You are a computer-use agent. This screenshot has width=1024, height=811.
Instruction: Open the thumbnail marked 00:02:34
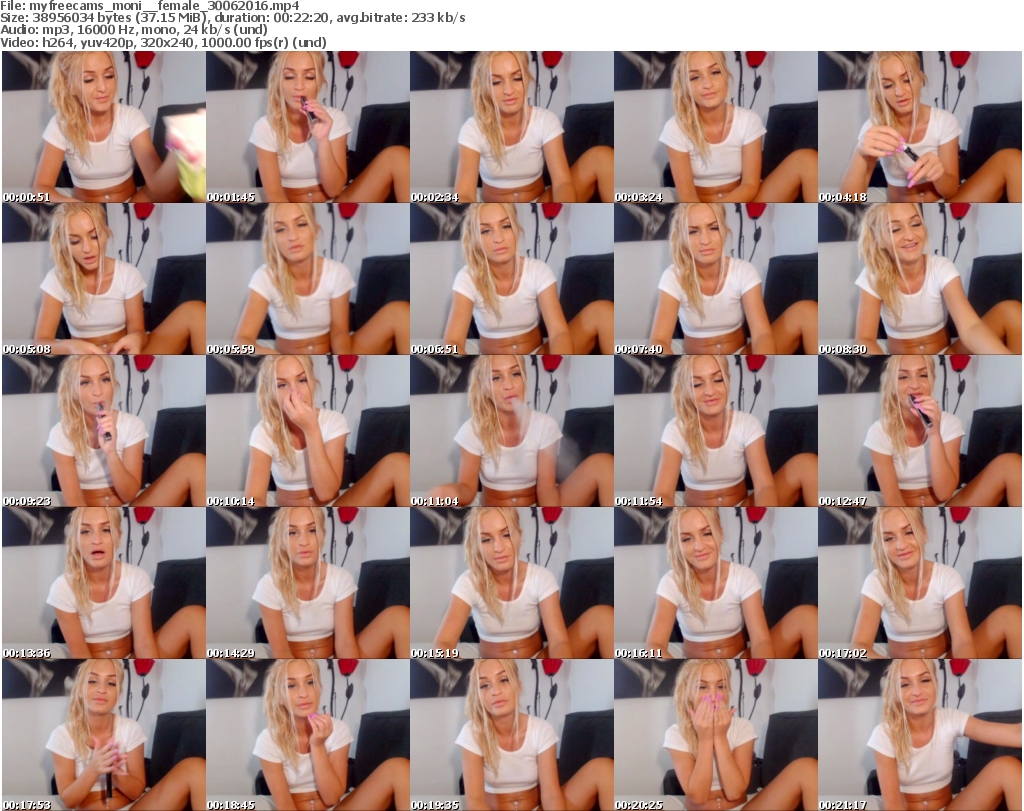511,127
